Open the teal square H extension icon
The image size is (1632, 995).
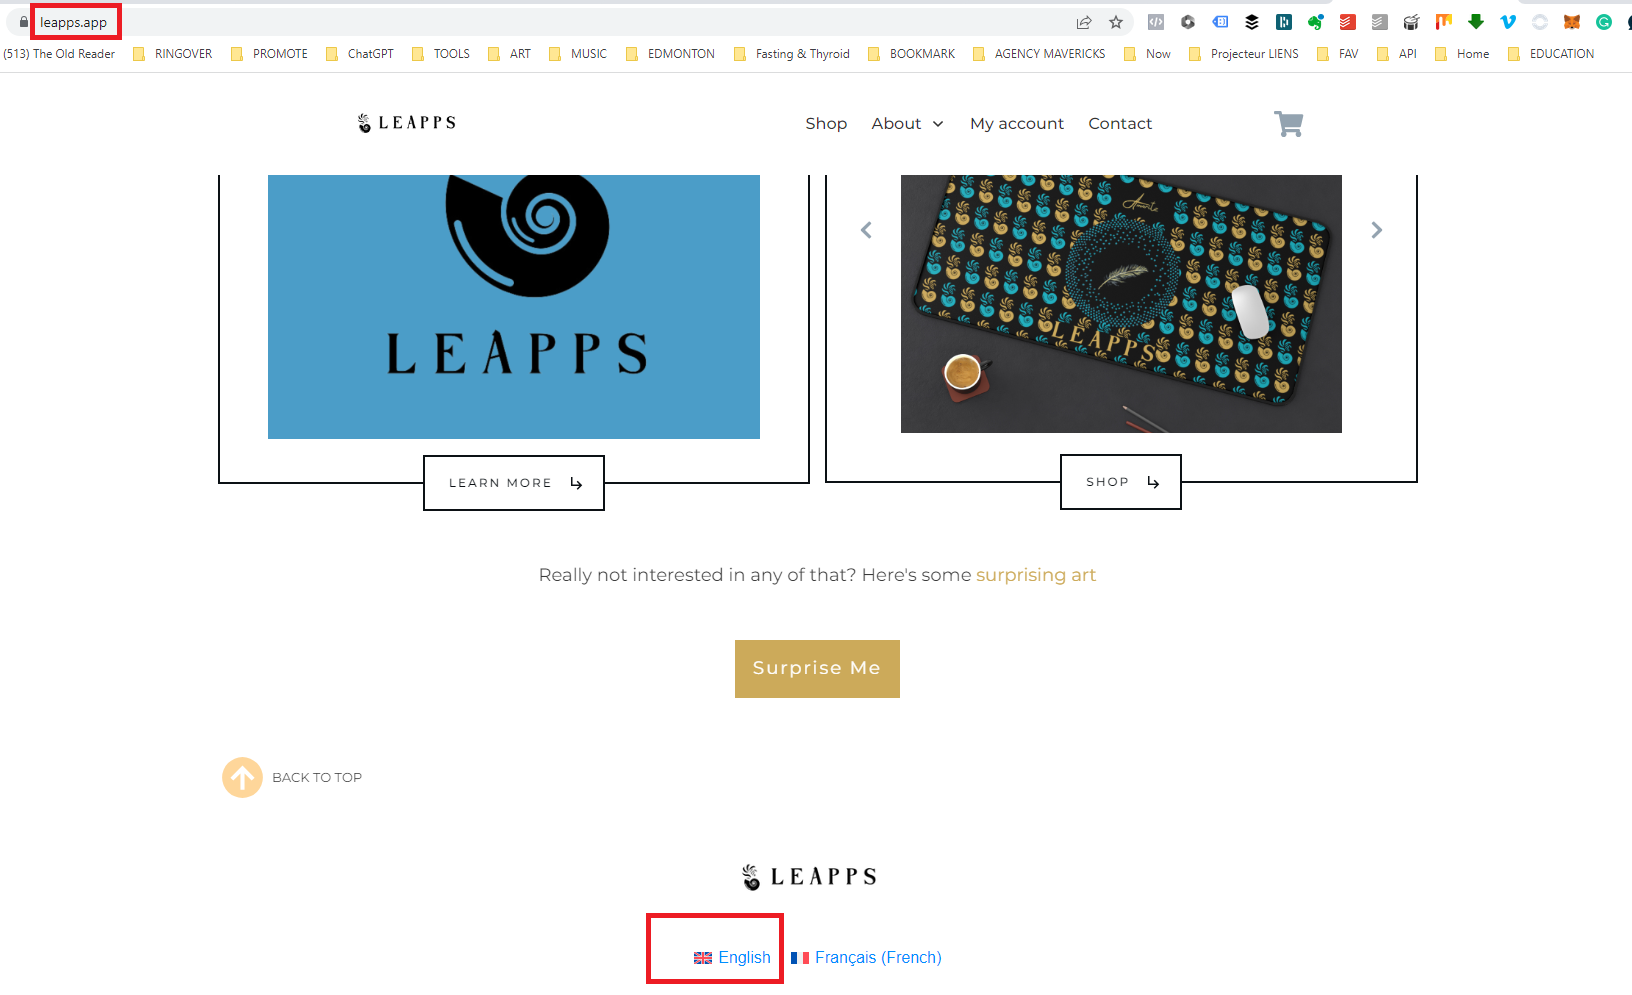coord(1284,22)
